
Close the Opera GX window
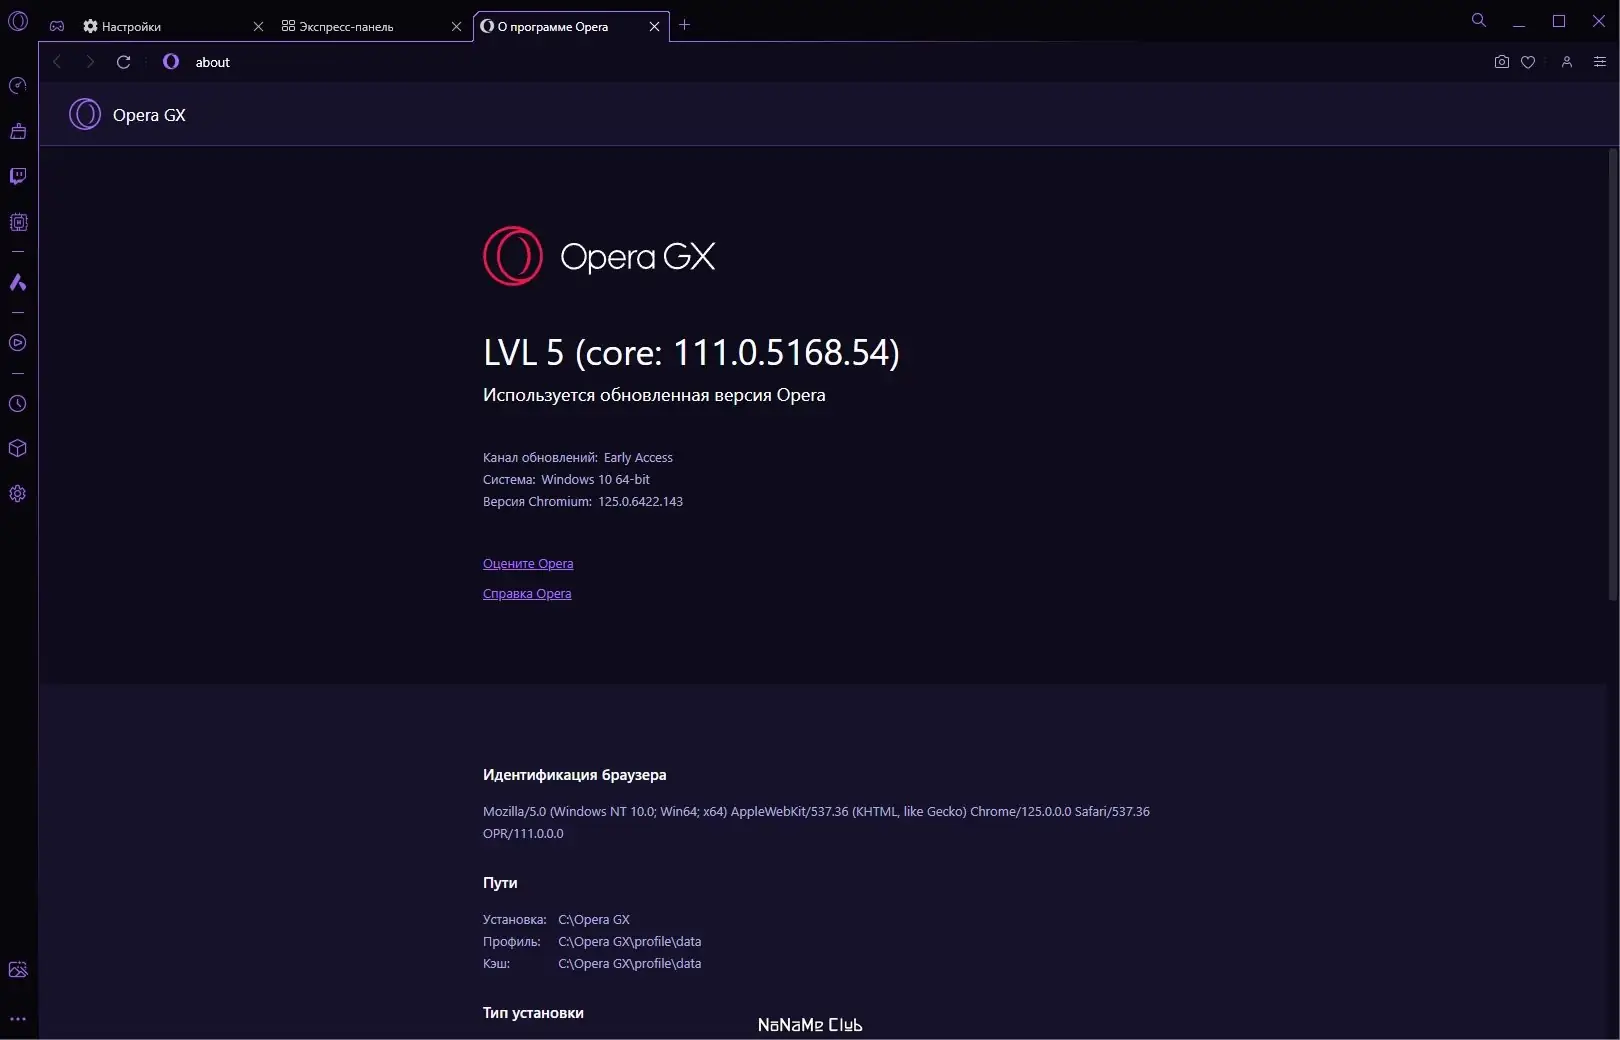(1599, 21)
